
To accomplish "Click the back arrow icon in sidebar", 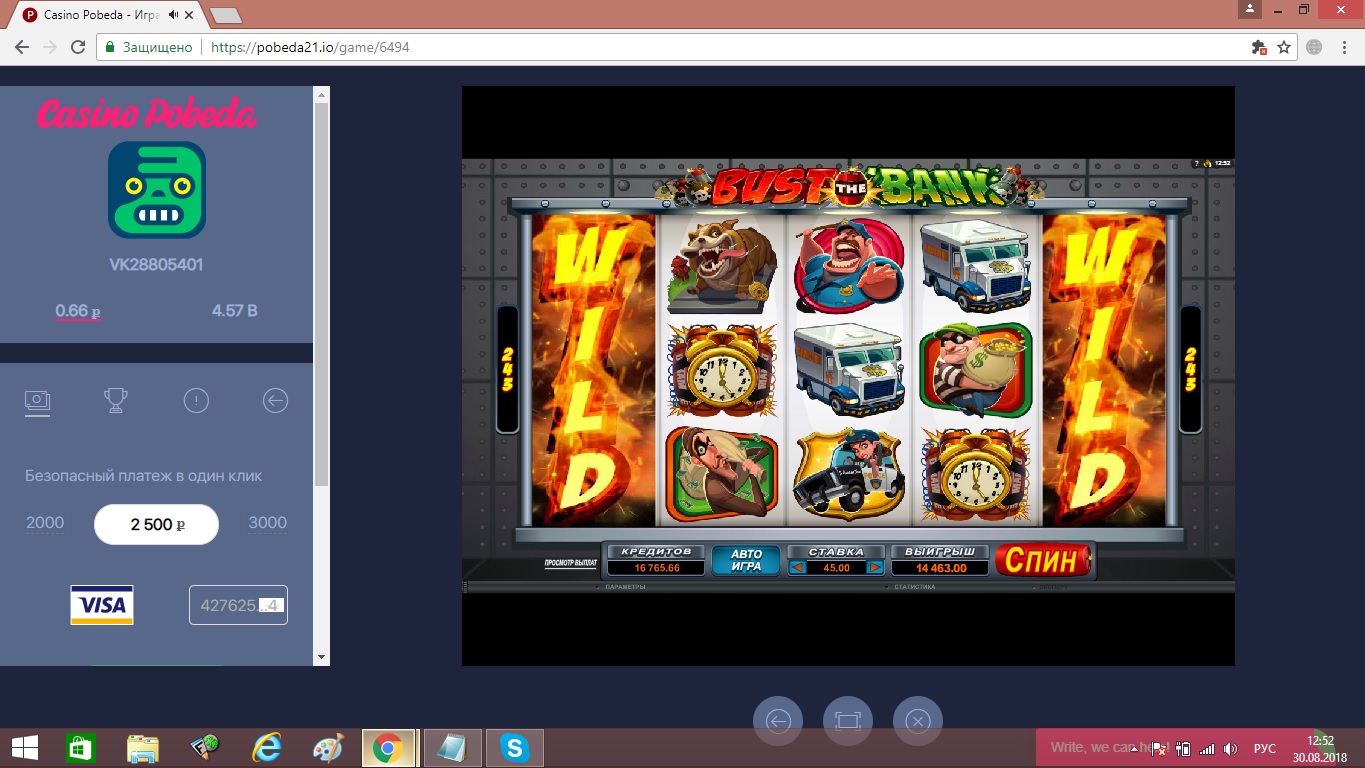I will pyautogui.click(x=275, y=401).
